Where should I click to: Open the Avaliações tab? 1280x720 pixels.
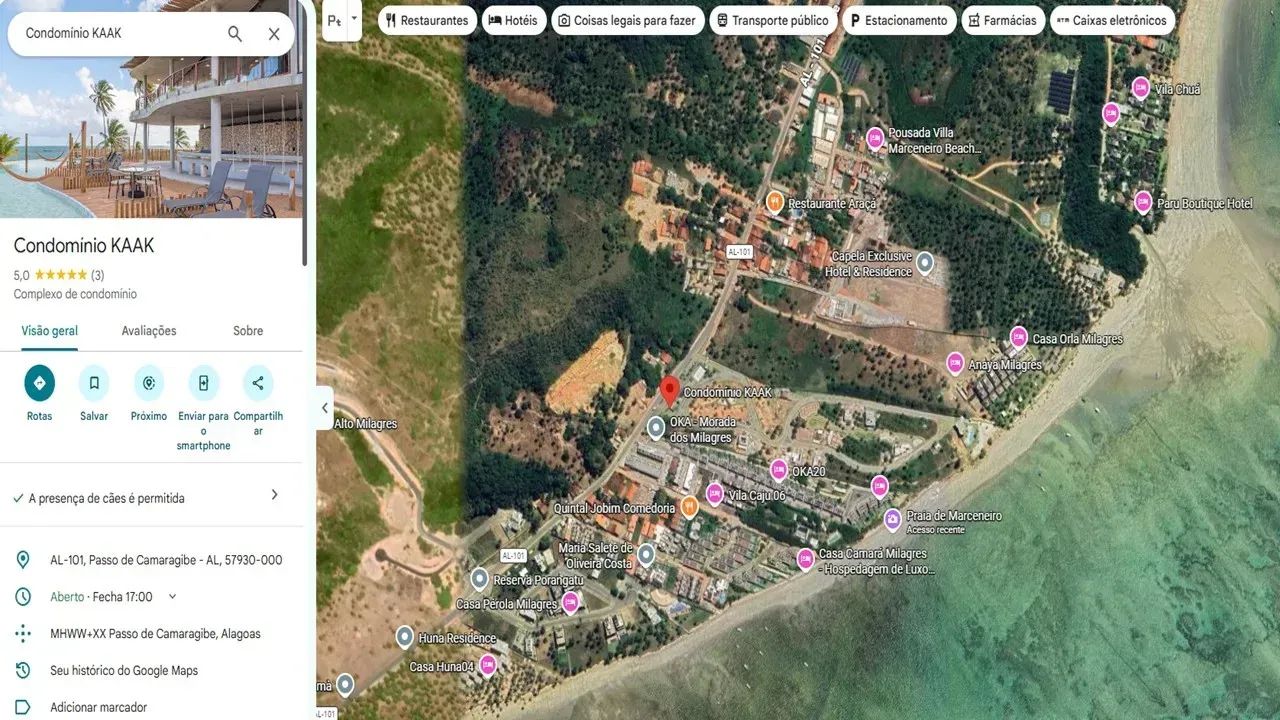coord(149,331)
